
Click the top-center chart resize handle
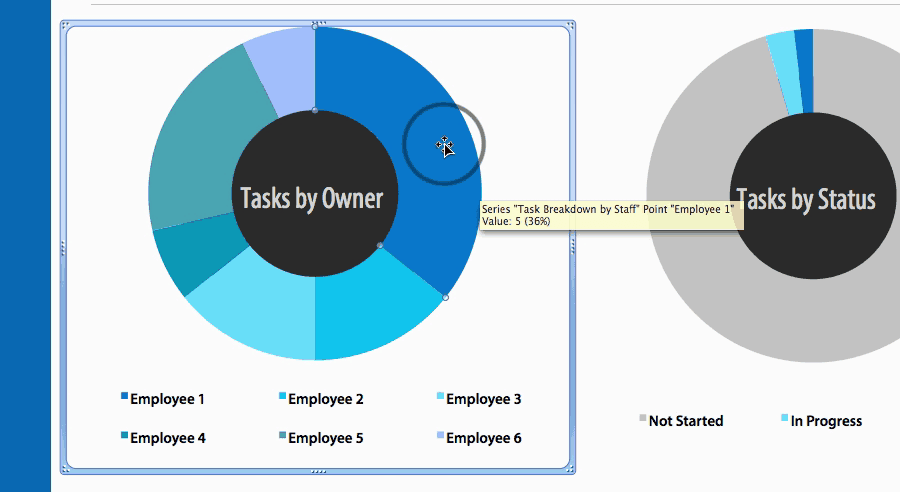tap(320, 22)
